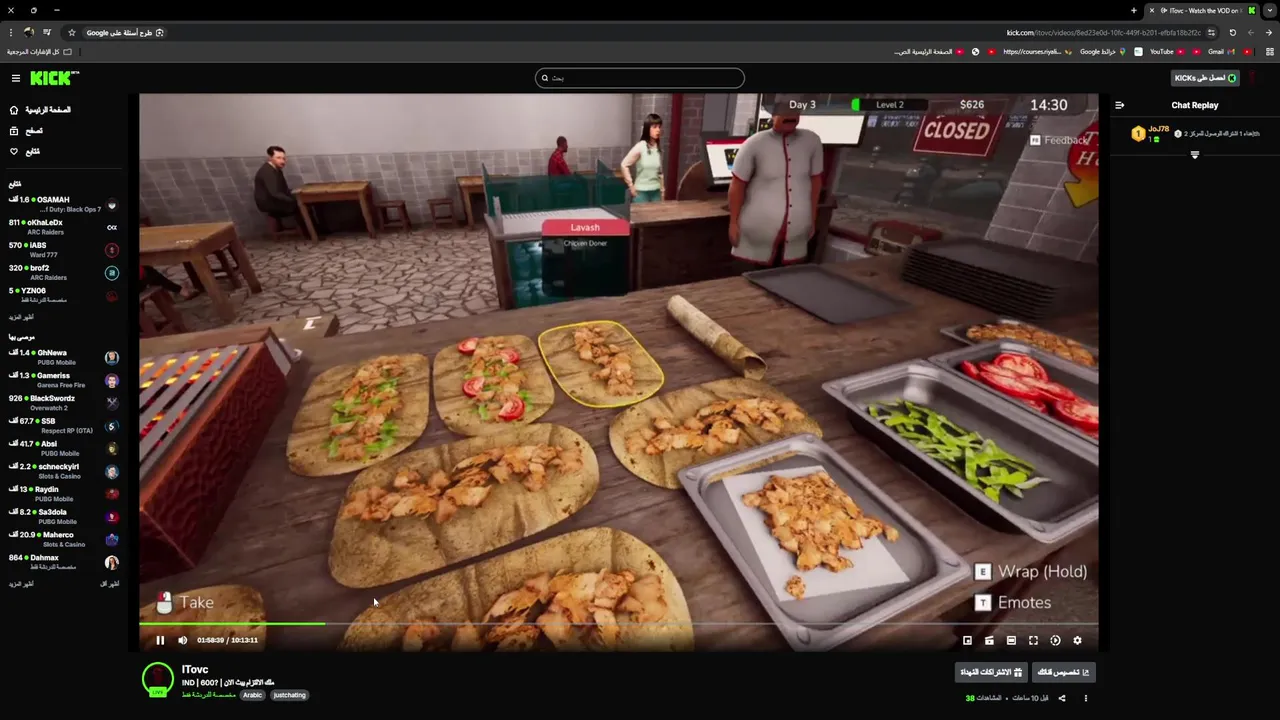Open the ITovc channel name link
This screenshot has width=1280, height=720.
195,670
